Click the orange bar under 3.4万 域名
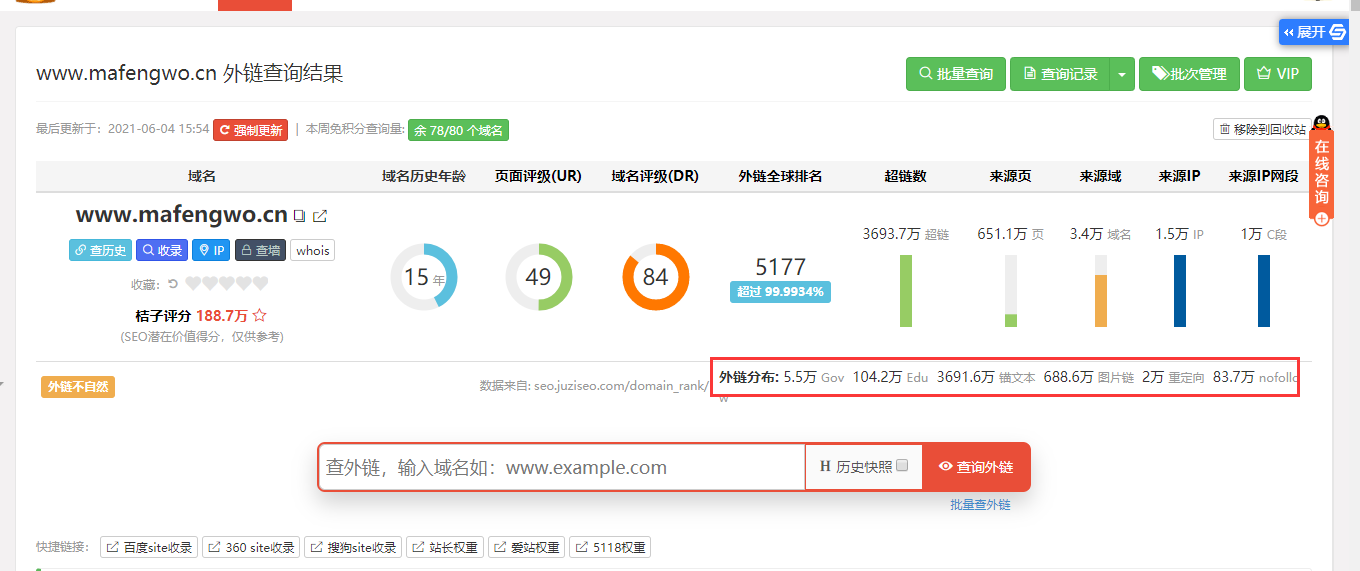This screenshot has width=1360, height=571. click(x=1101, y=300)
